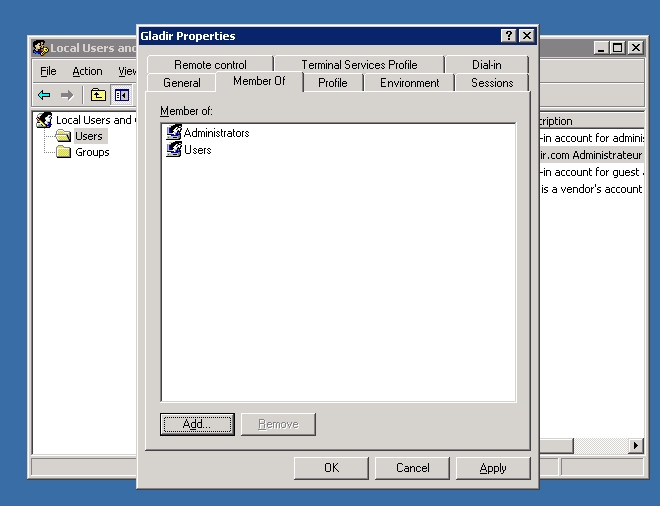This screenshot has width=660, height=506.
Task: Click the Forward arrow in the toolbar
Action: (67, 95)
